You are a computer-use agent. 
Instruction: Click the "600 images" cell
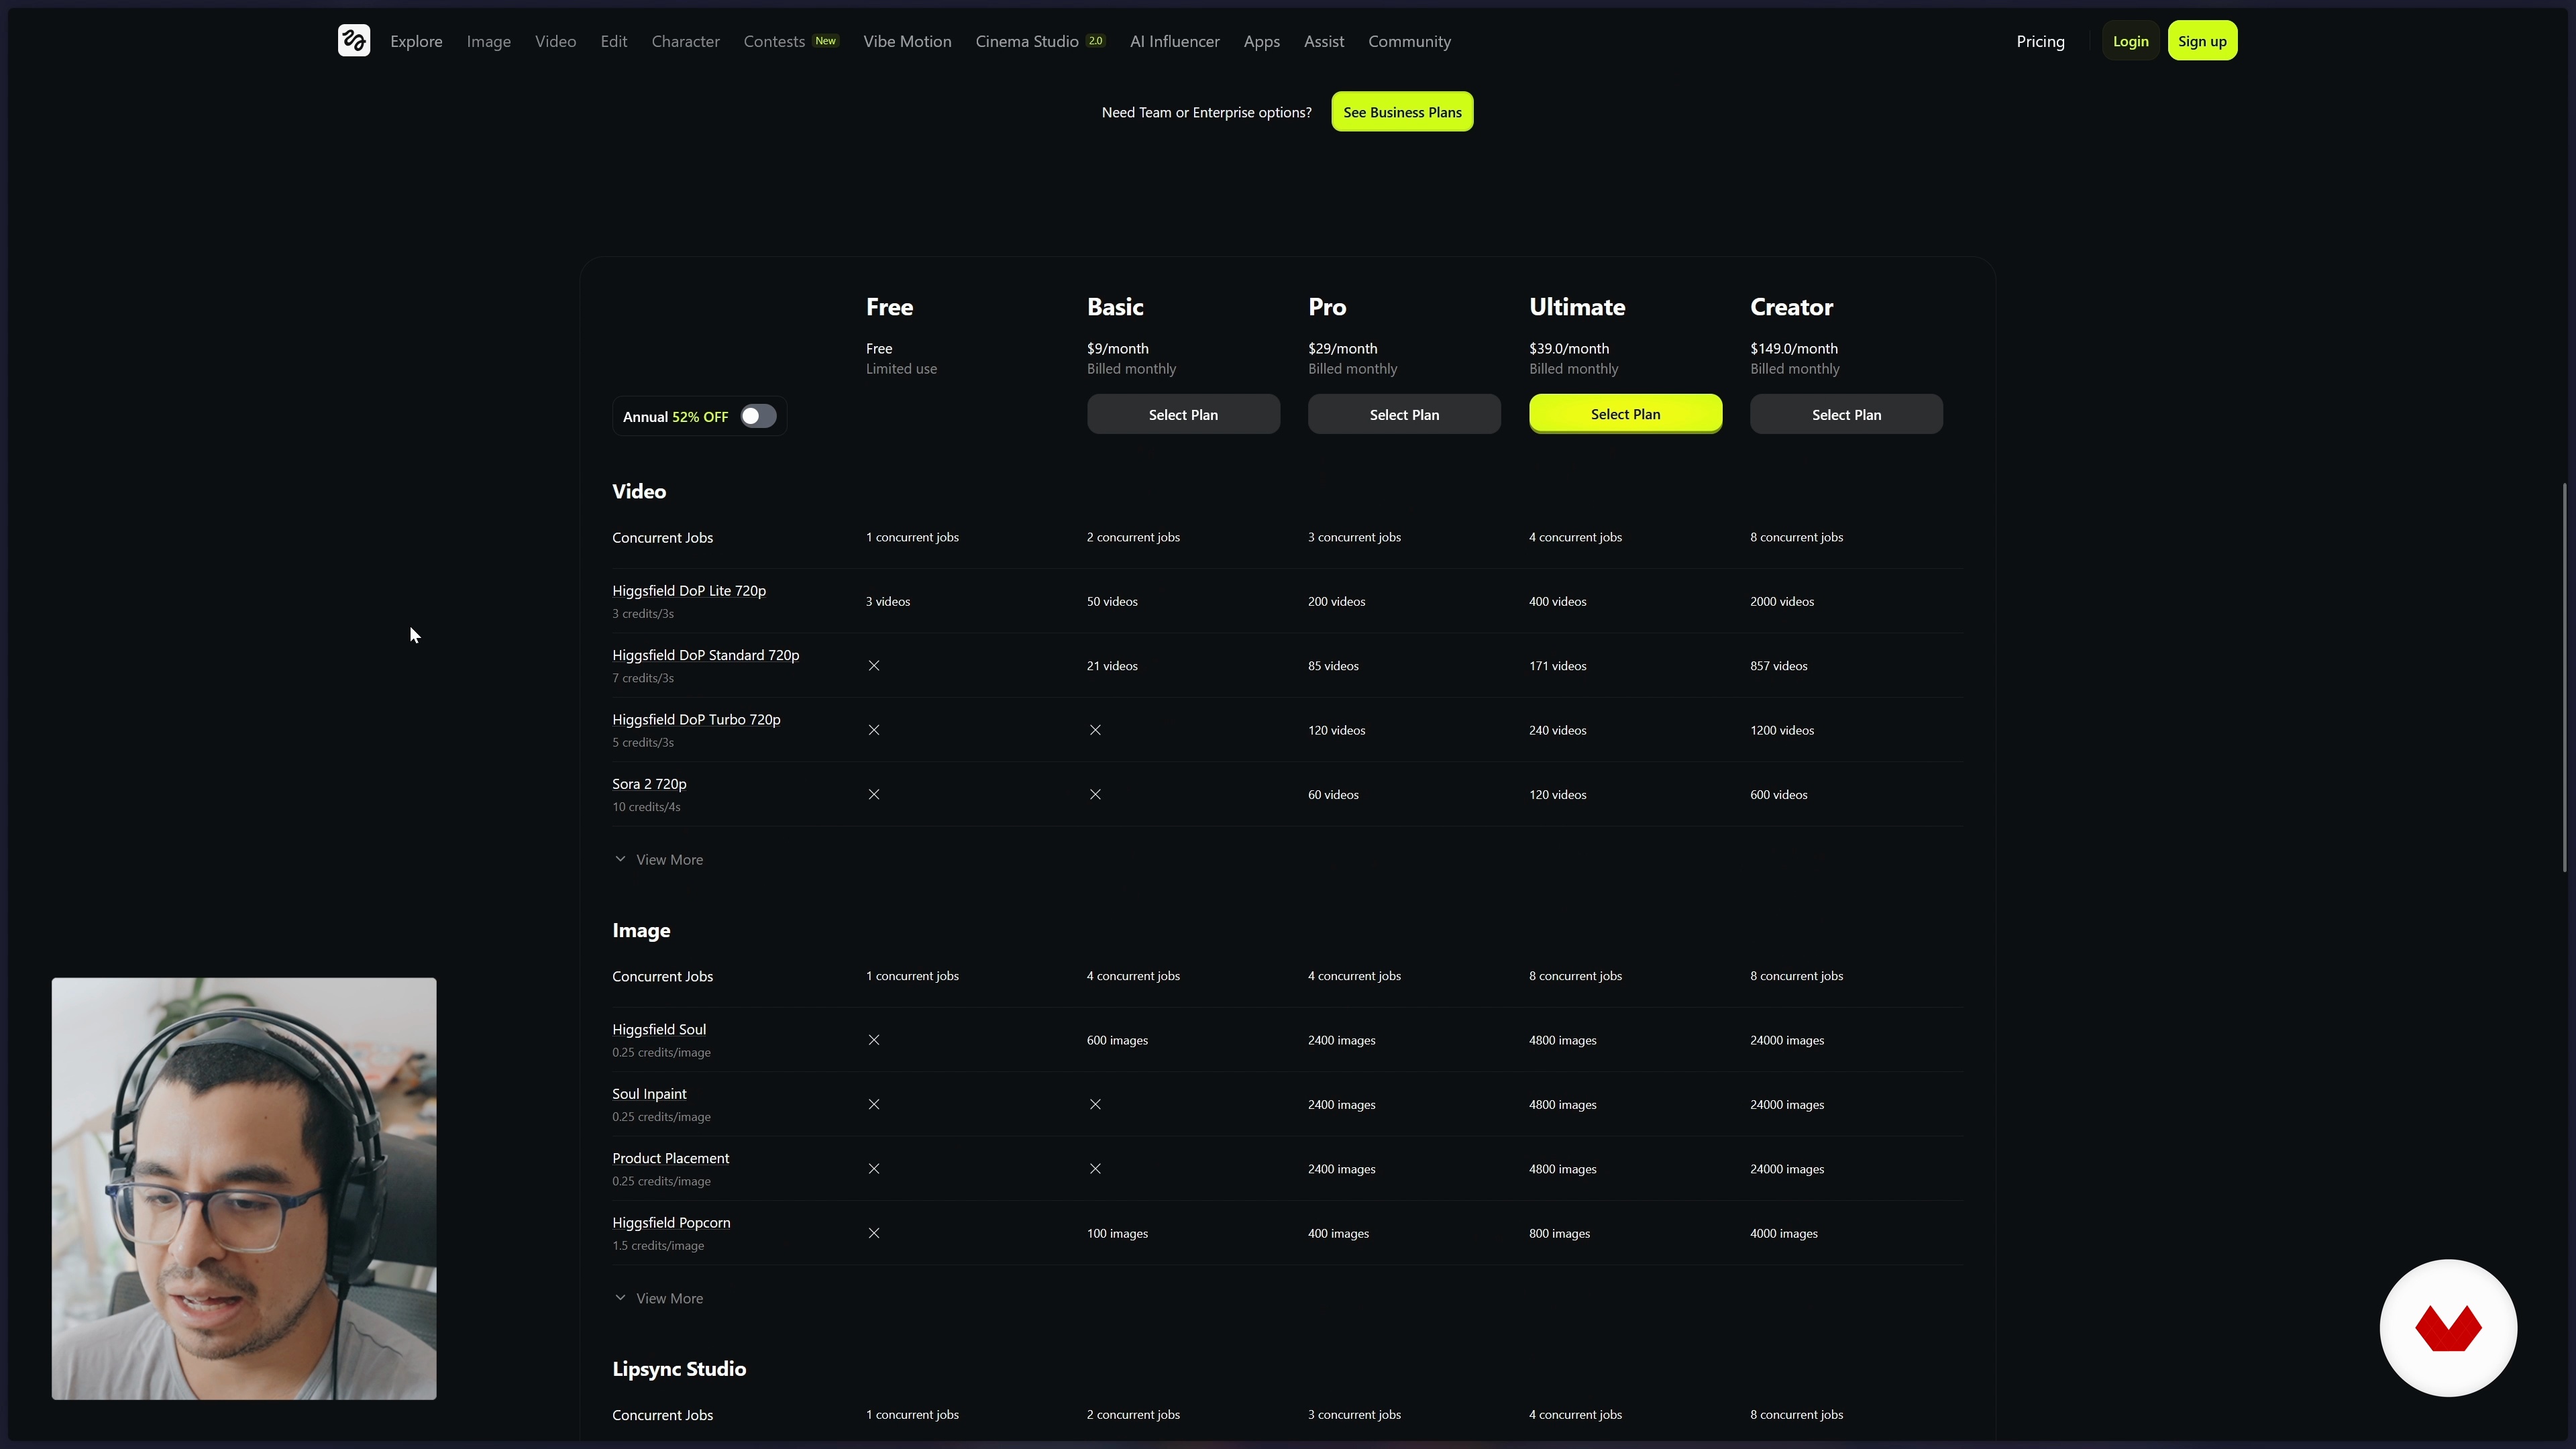tap(1118, 1041)
